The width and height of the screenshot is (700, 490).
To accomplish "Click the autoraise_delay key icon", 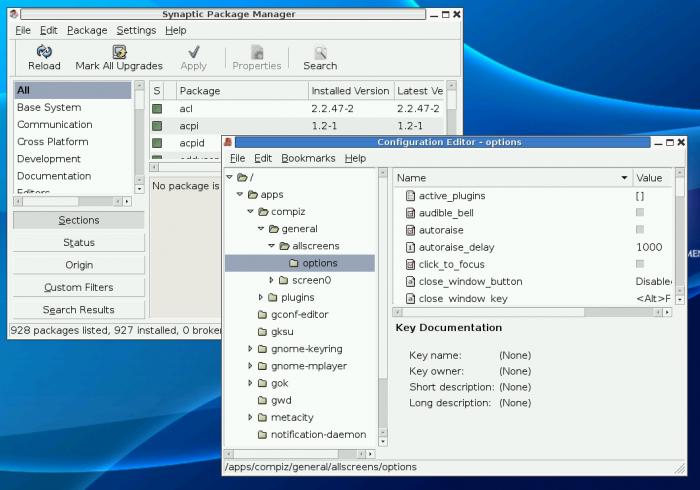I will pyautogui.click(x=410, y=247).
